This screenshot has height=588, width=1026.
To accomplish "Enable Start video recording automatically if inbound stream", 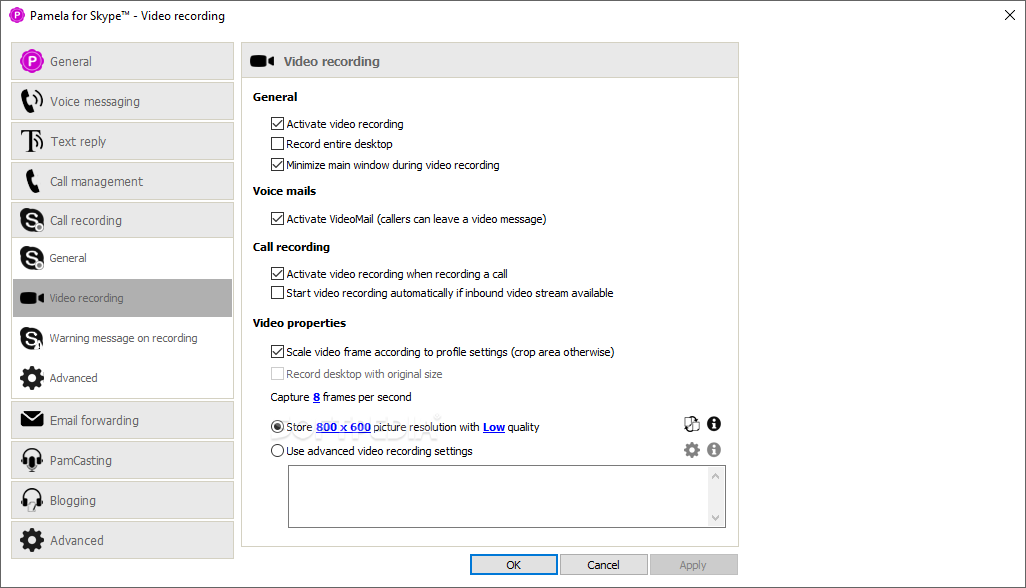I will (x=277, y=293).
